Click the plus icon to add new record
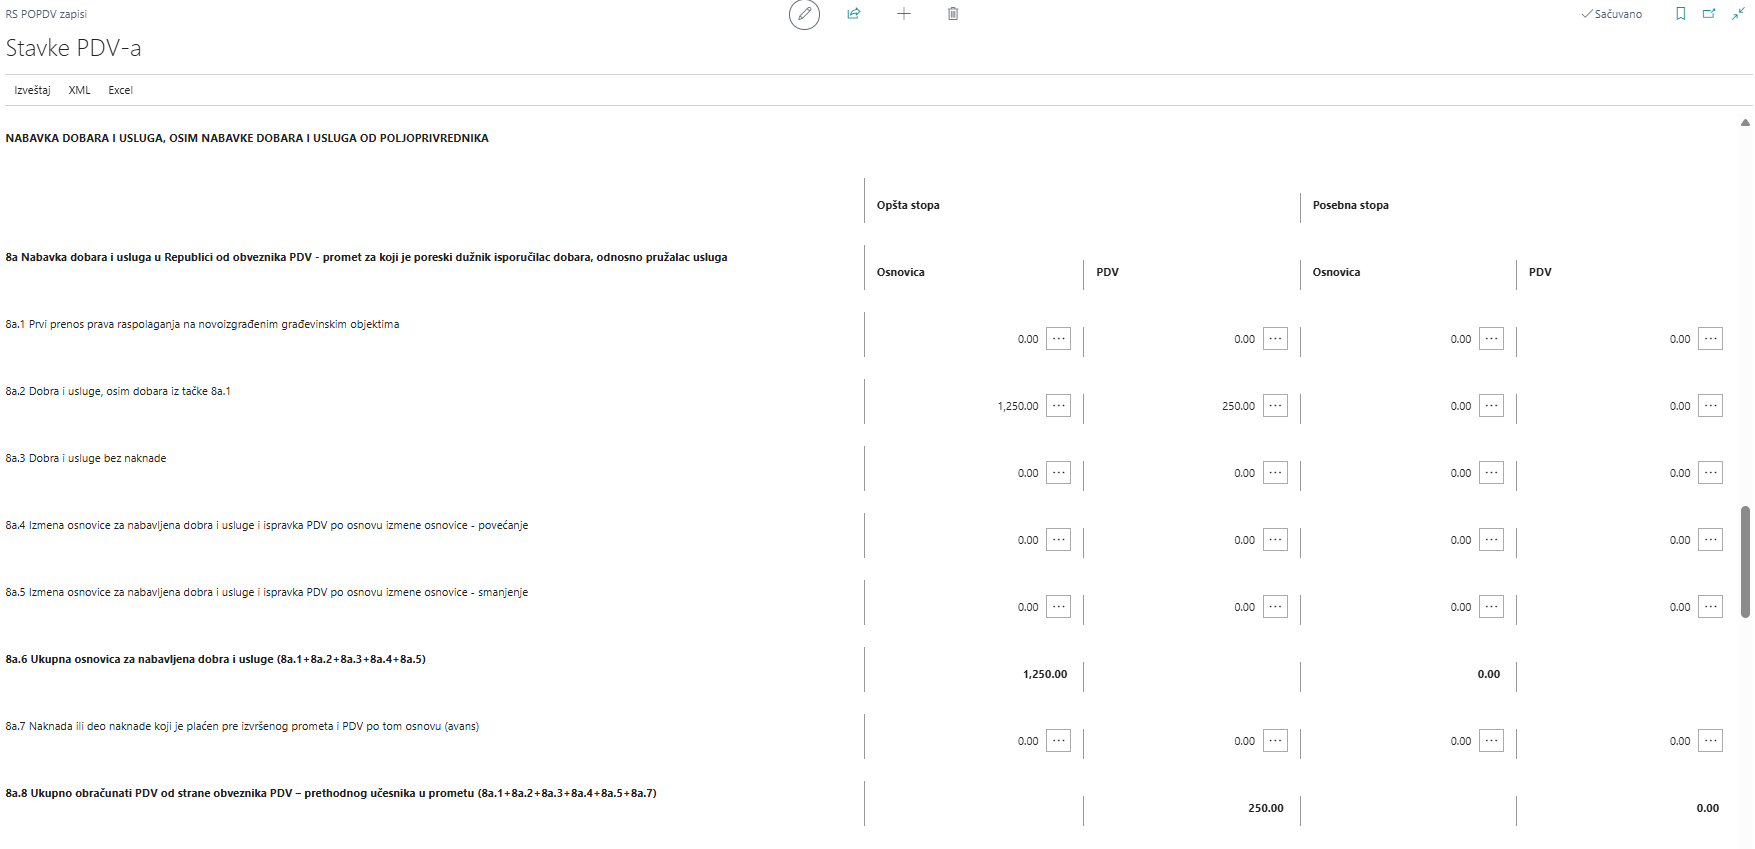 [x=904, y=14]
